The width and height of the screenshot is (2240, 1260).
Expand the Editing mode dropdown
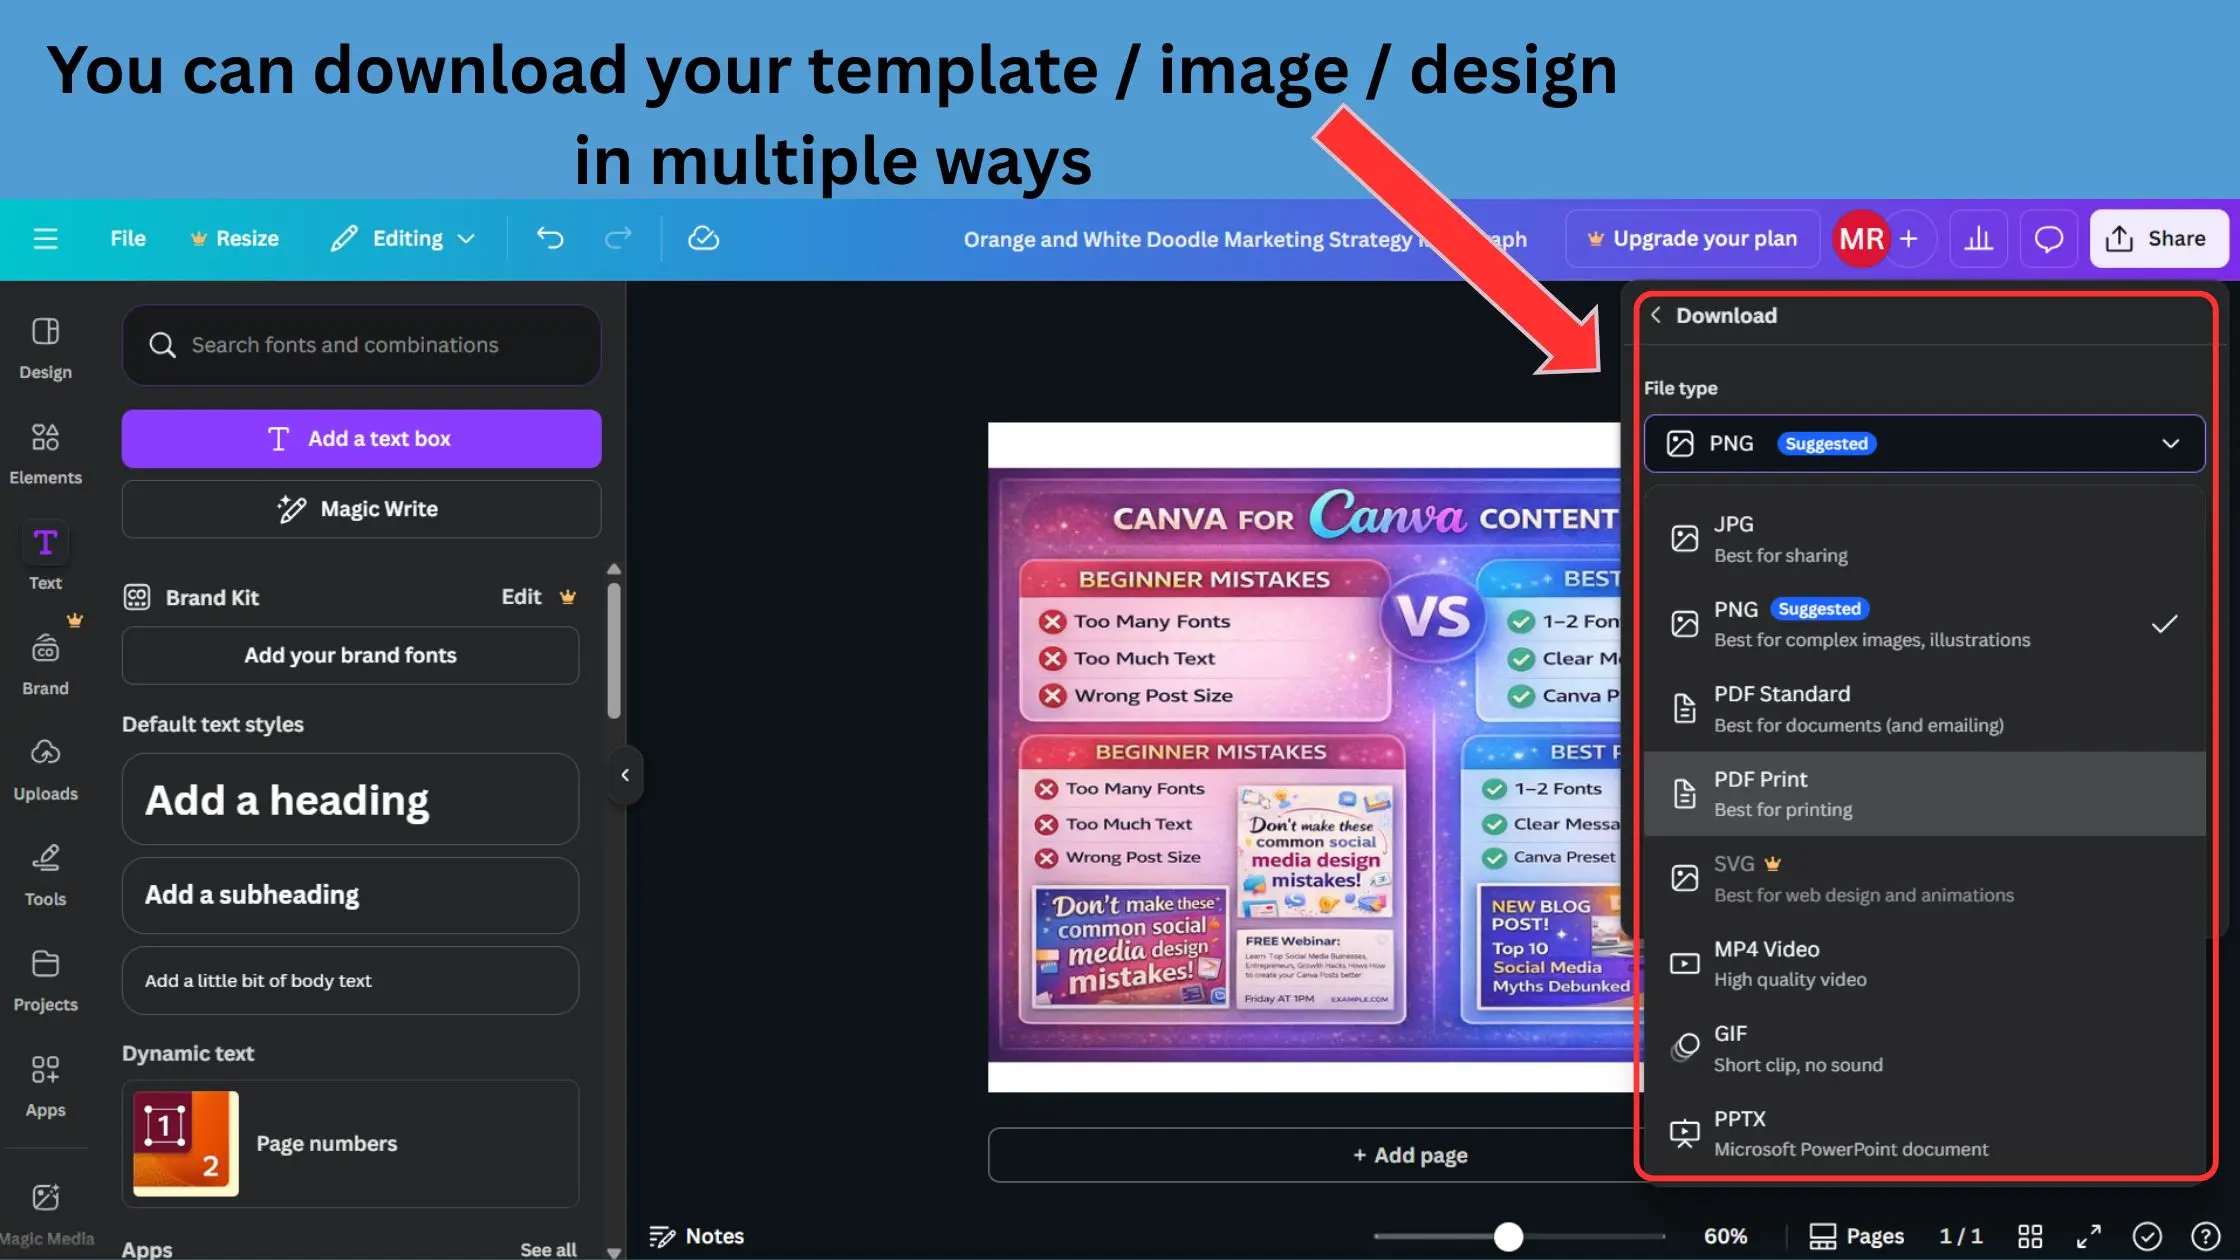pos(403,239)
